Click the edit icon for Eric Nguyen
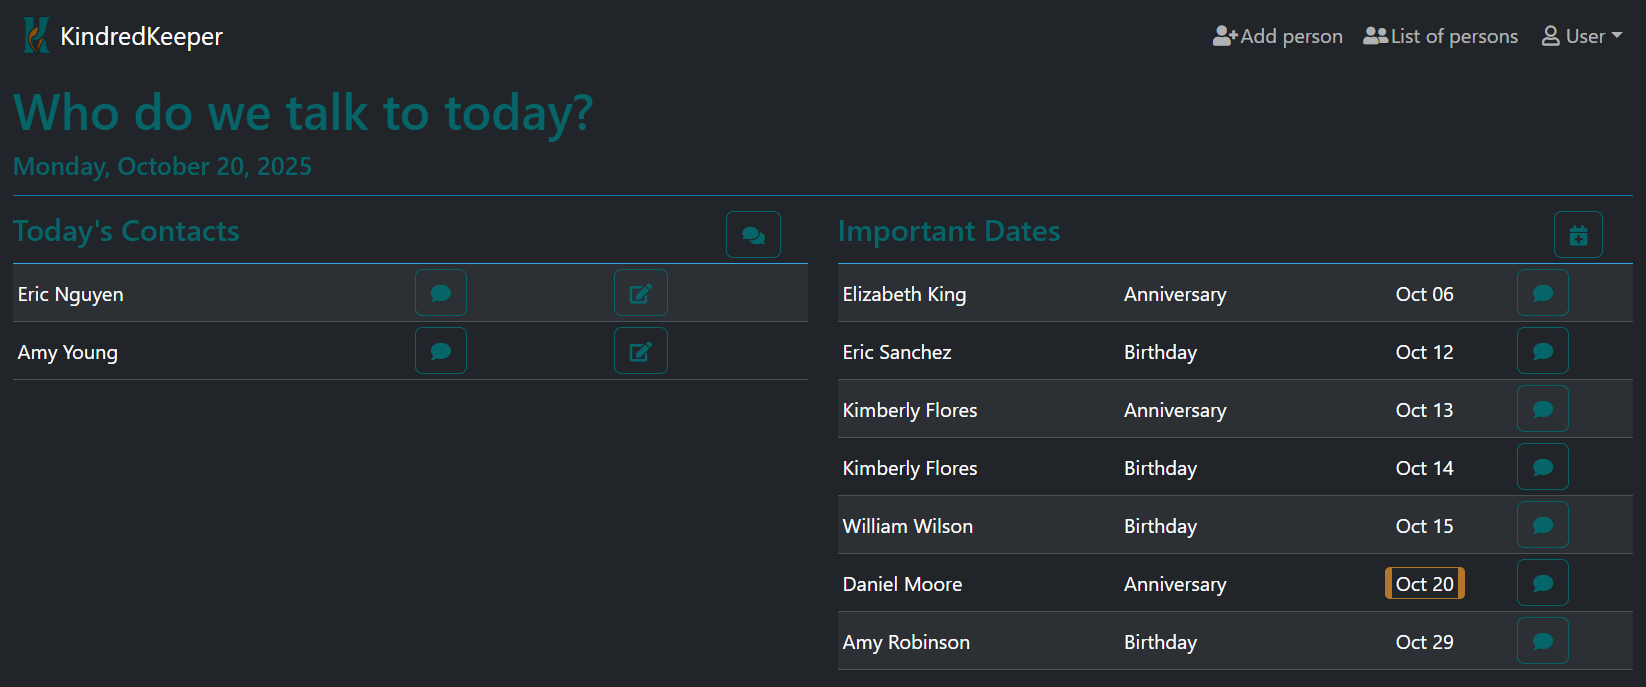Image resolution: width=1646 pixels, height=687 pixels. tap(640, 293)
